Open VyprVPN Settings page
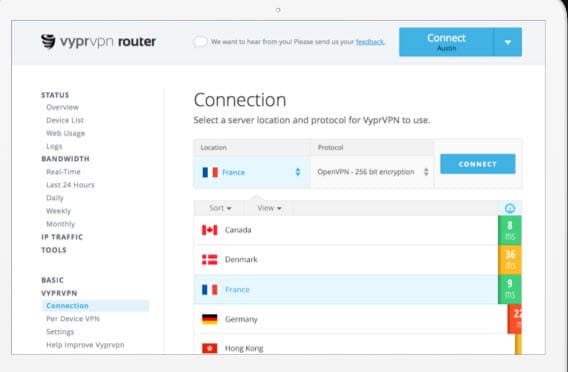 point(60,332)
